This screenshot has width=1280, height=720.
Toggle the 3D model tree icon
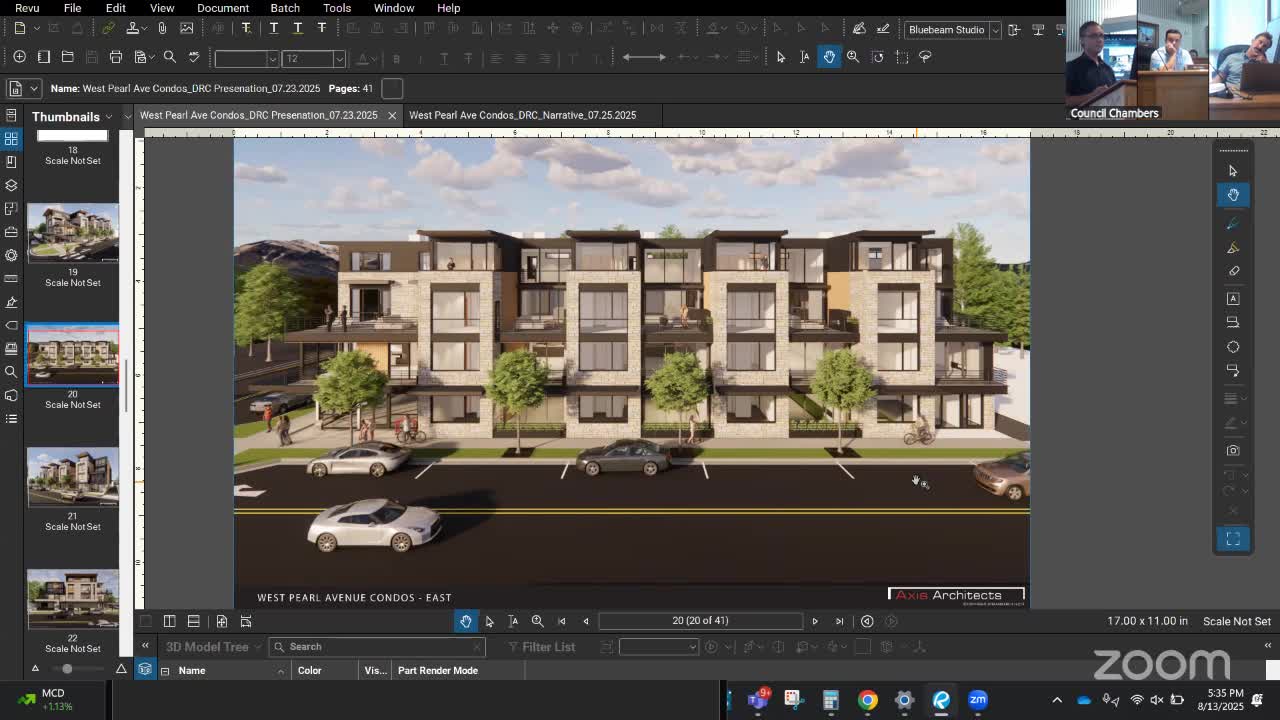[x=145, y=670]
